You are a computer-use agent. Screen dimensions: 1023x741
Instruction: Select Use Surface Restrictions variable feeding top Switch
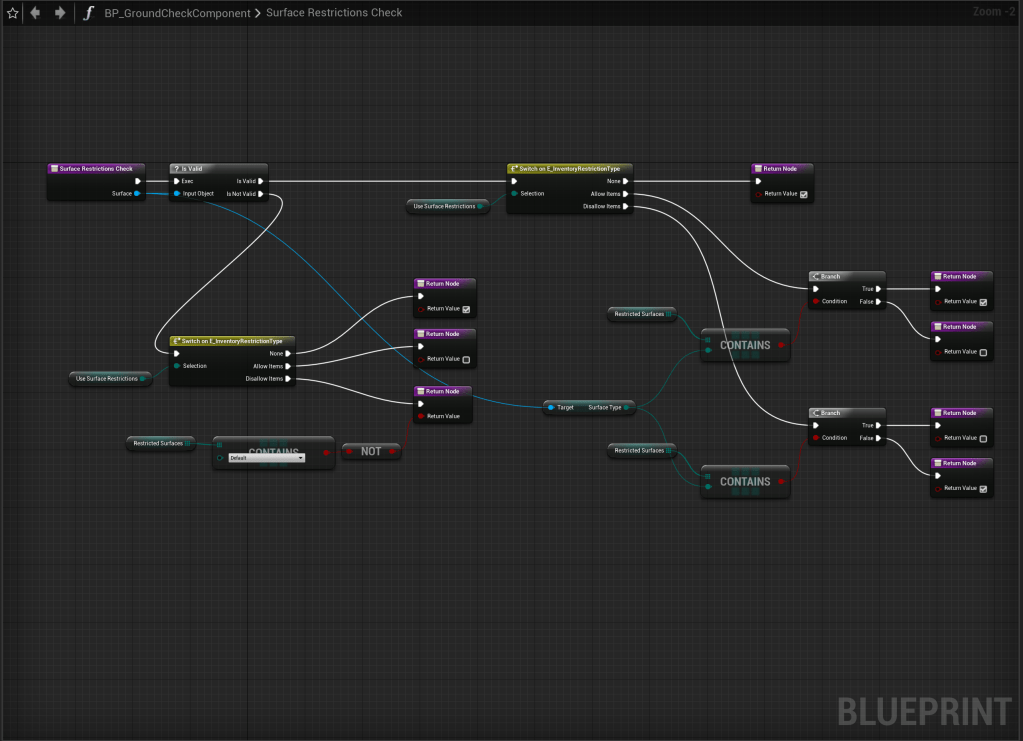(444, 206)
